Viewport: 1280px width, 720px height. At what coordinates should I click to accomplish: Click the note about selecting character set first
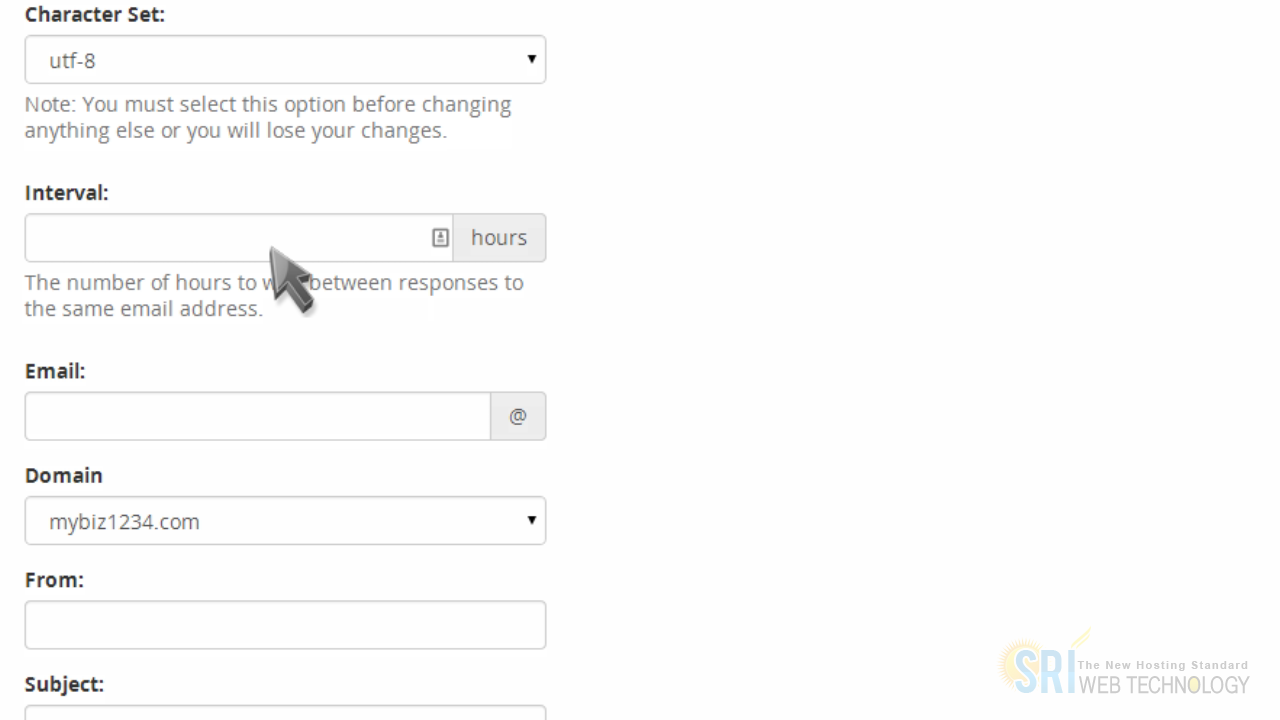click(268, 117)
